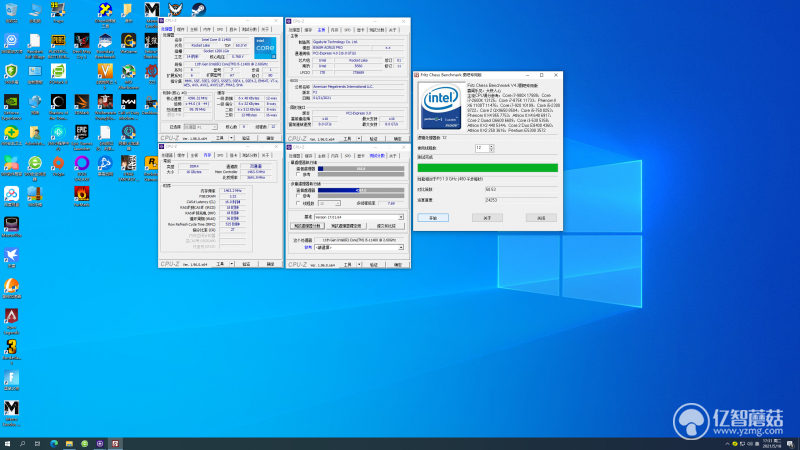The width and height of the screenshot is (800, 450).
Task: Open the thread count dropdown in the CPU-Z Bench tab
Action: pos(329,203)
